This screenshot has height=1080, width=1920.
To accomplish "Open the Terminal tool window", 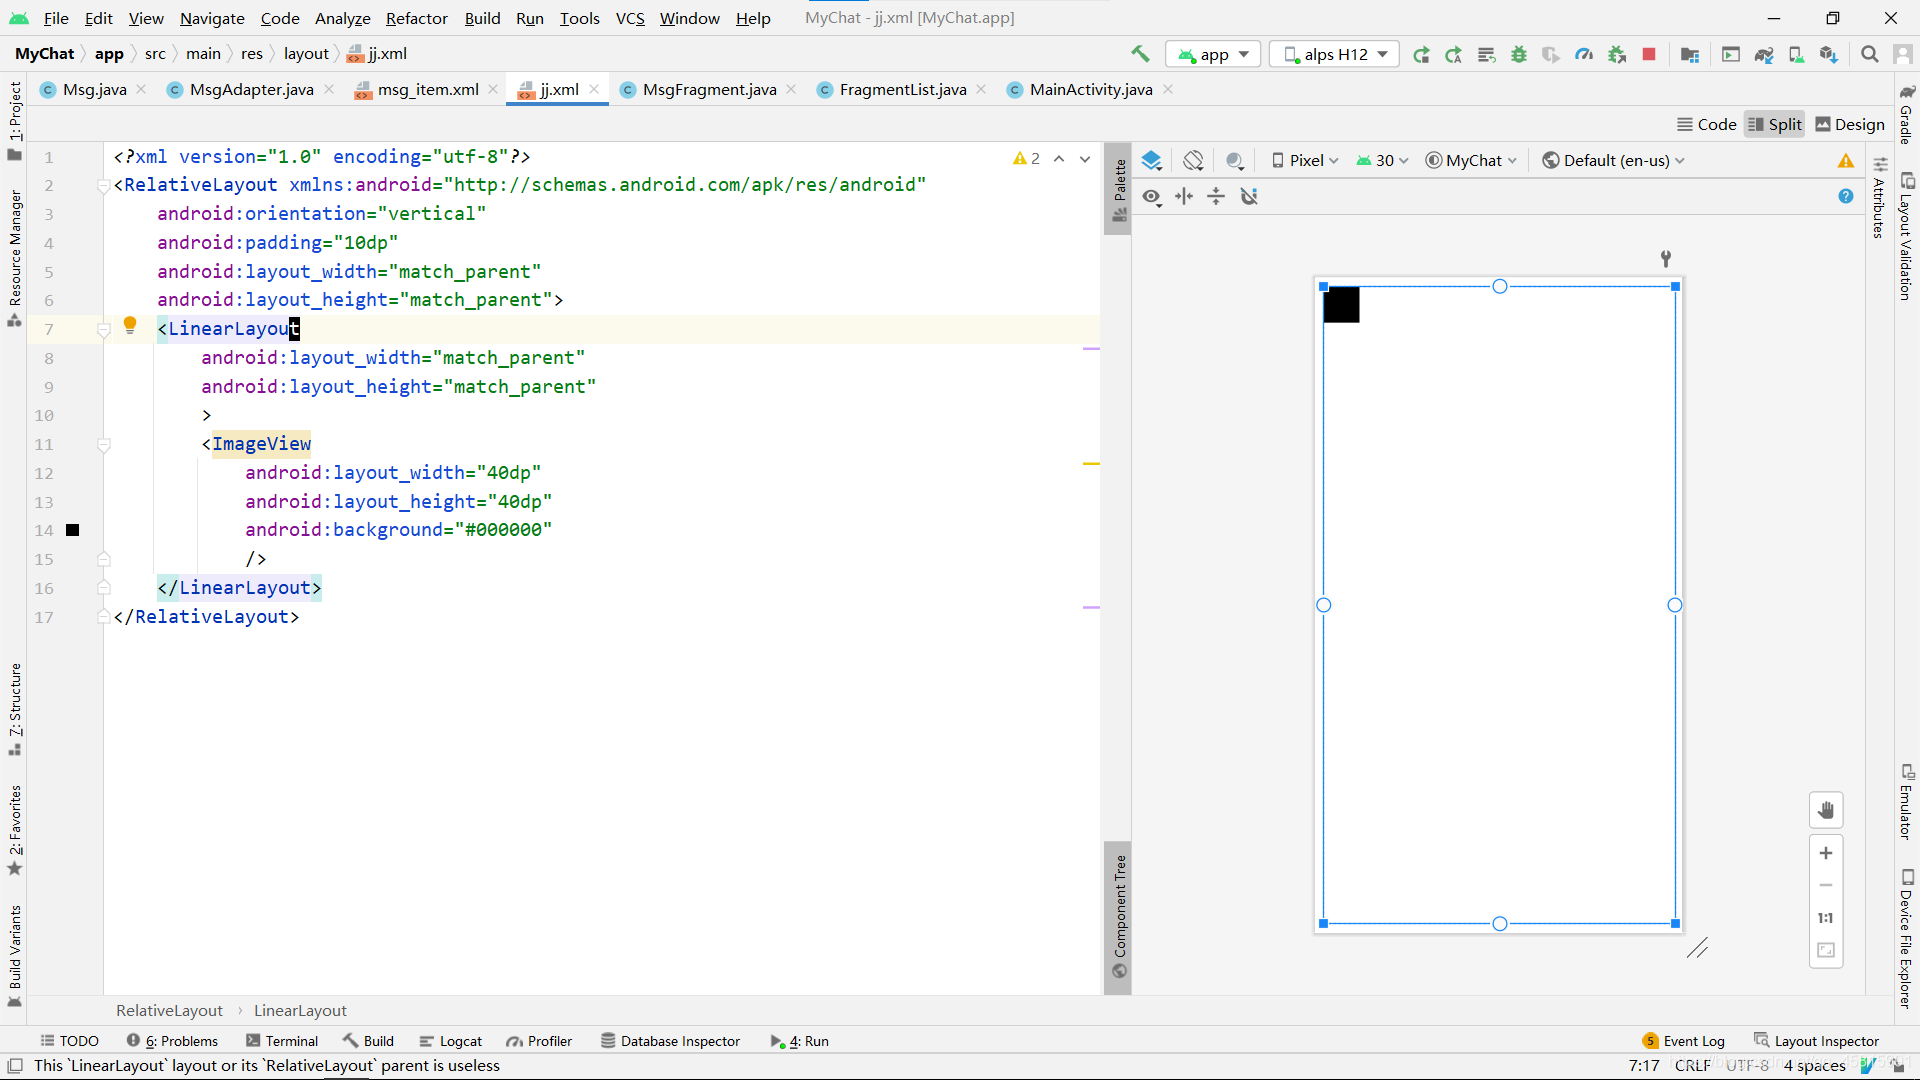I will [282, 1041].
